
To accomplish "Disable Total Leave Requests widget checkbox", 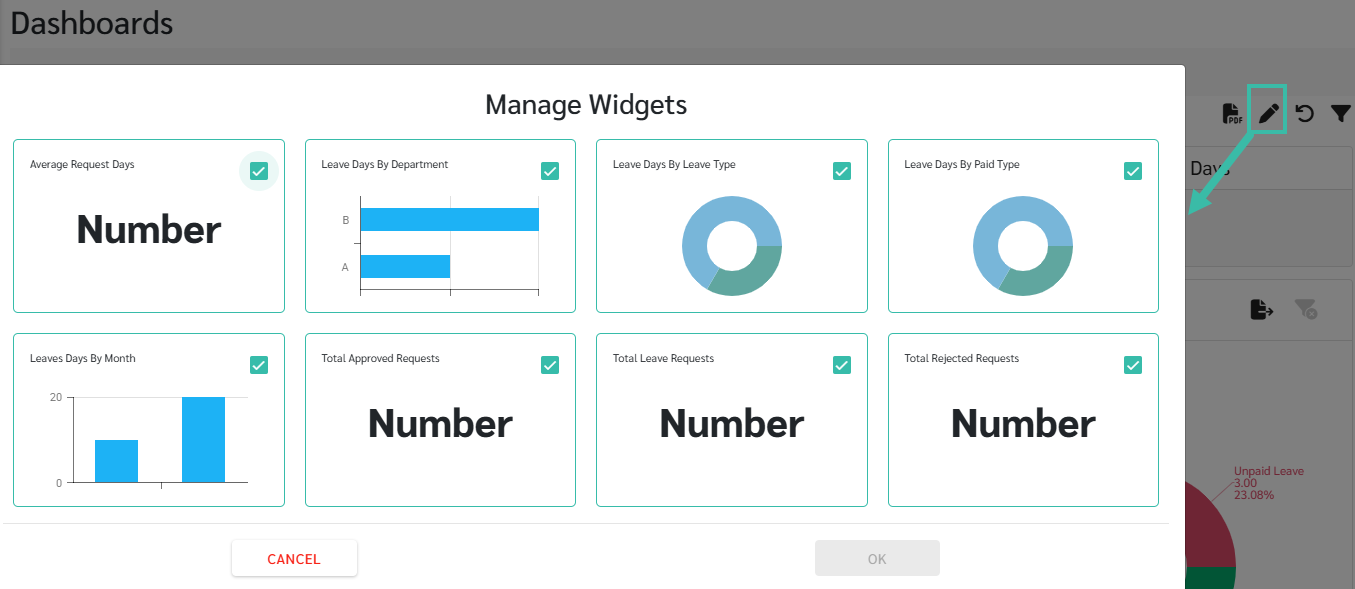I will pyautogui.click(x=842, y=365).
